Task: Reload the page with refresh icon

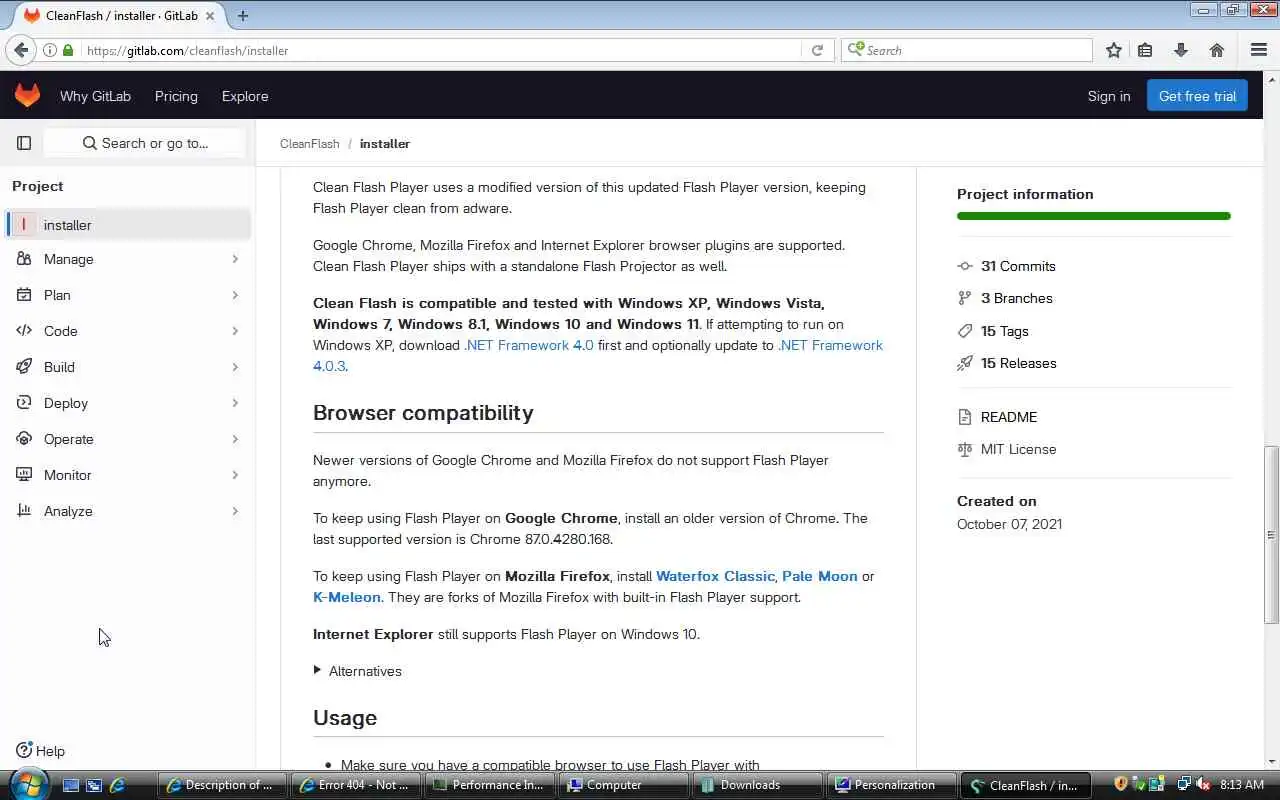Action: click(817, 50)
